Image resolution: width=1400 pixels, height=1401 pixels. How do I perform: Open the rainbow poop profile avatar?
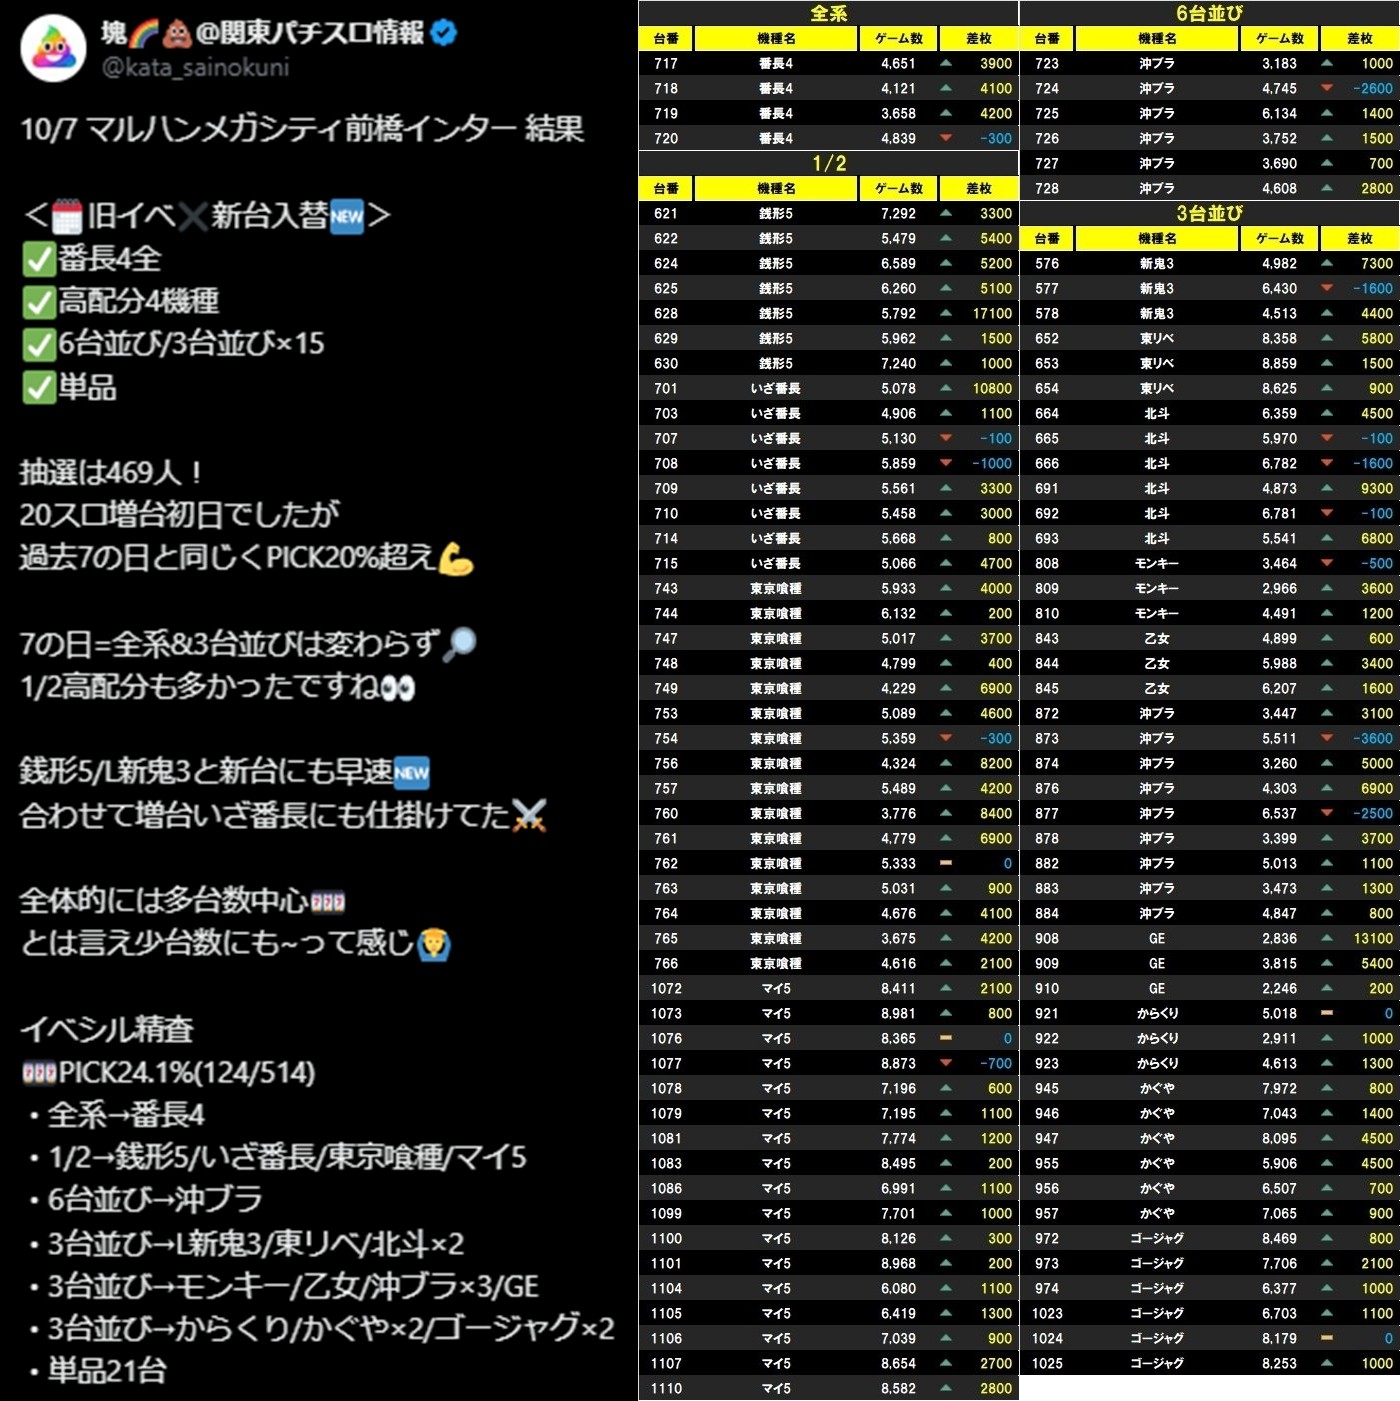click(x=54, y=49)
